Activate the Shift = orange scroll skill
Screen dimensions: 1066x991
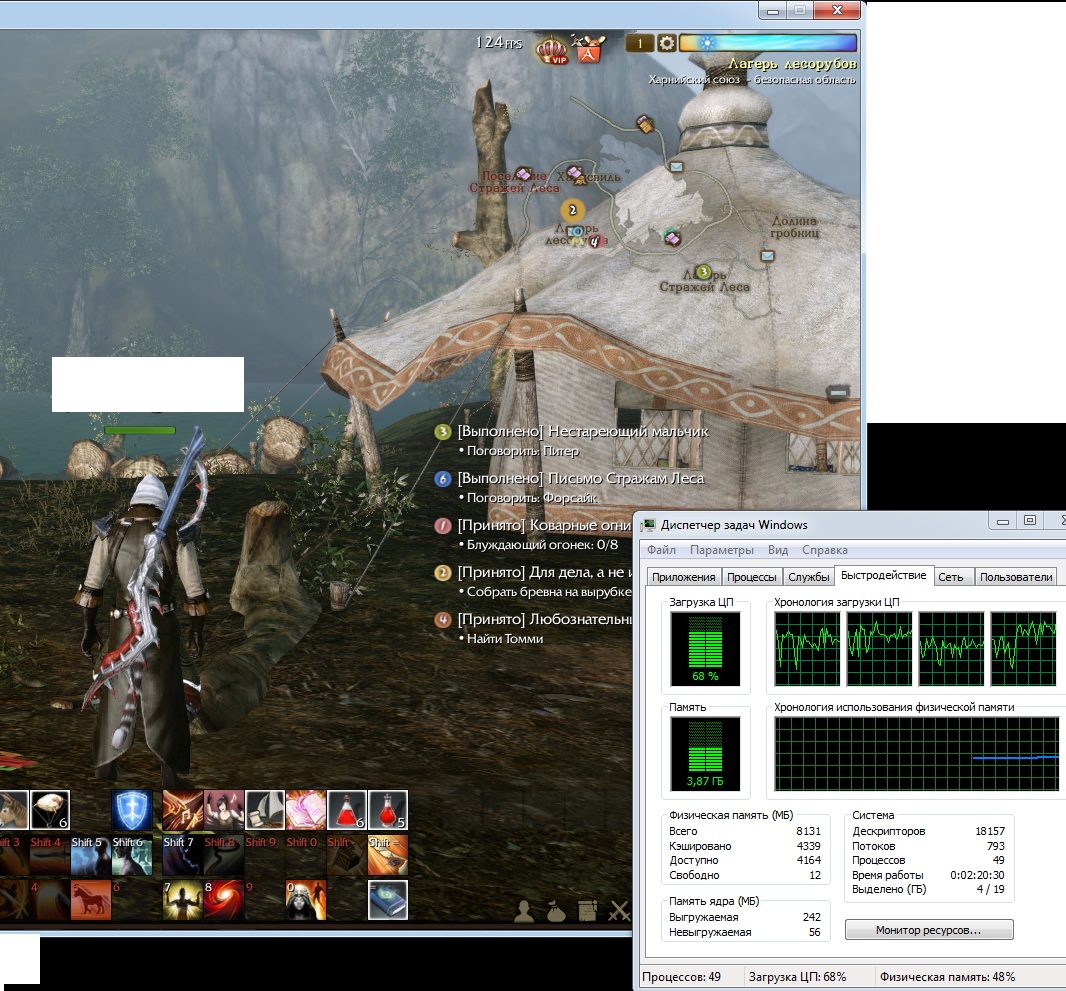click(388, 855)
